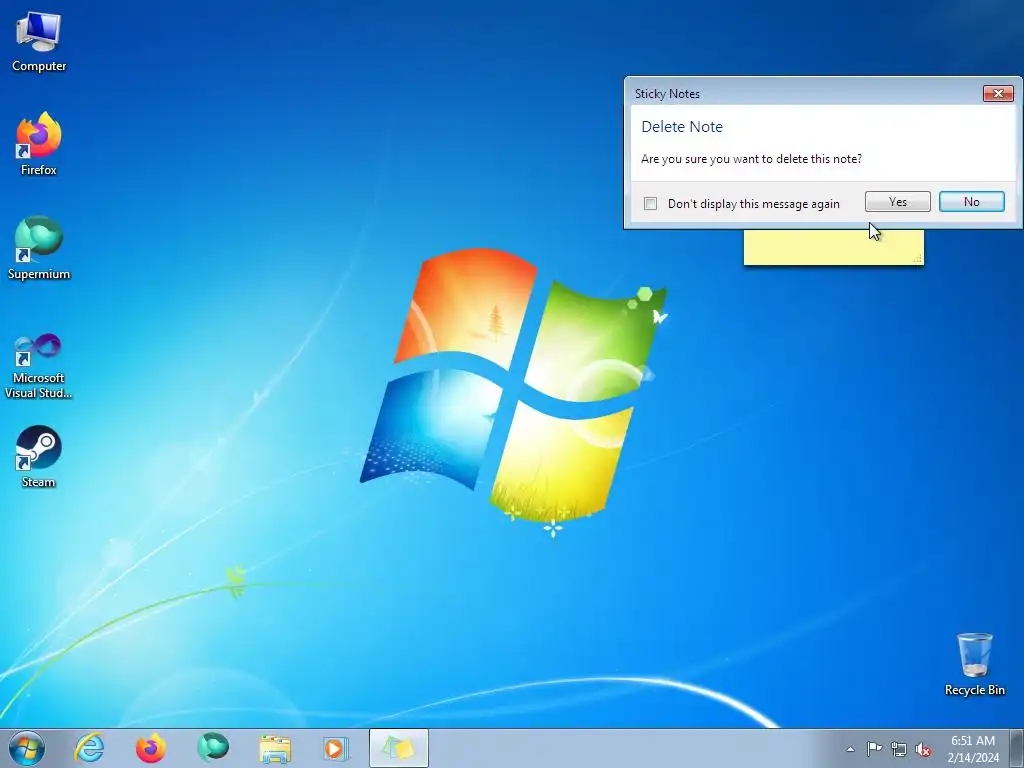Click the sticky note's corner resize grip
The image size is (1024, 768).
point(918,259)
